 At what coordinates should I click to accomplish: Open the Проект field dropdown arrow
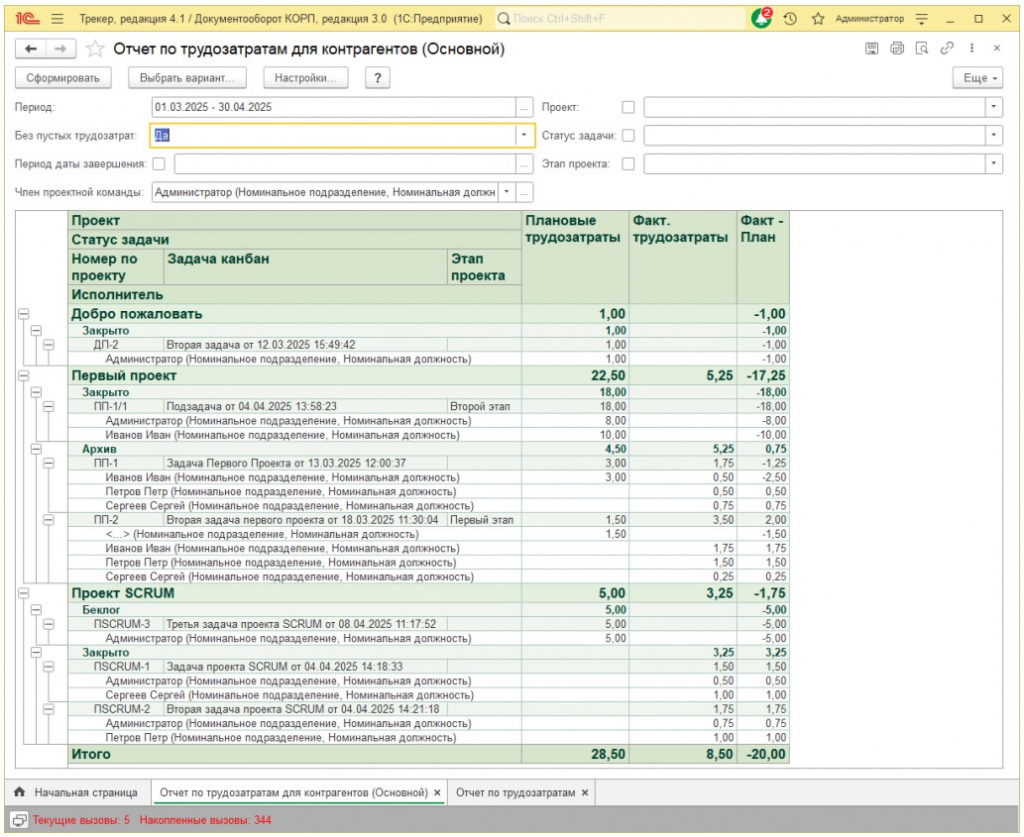click(993, 107)
